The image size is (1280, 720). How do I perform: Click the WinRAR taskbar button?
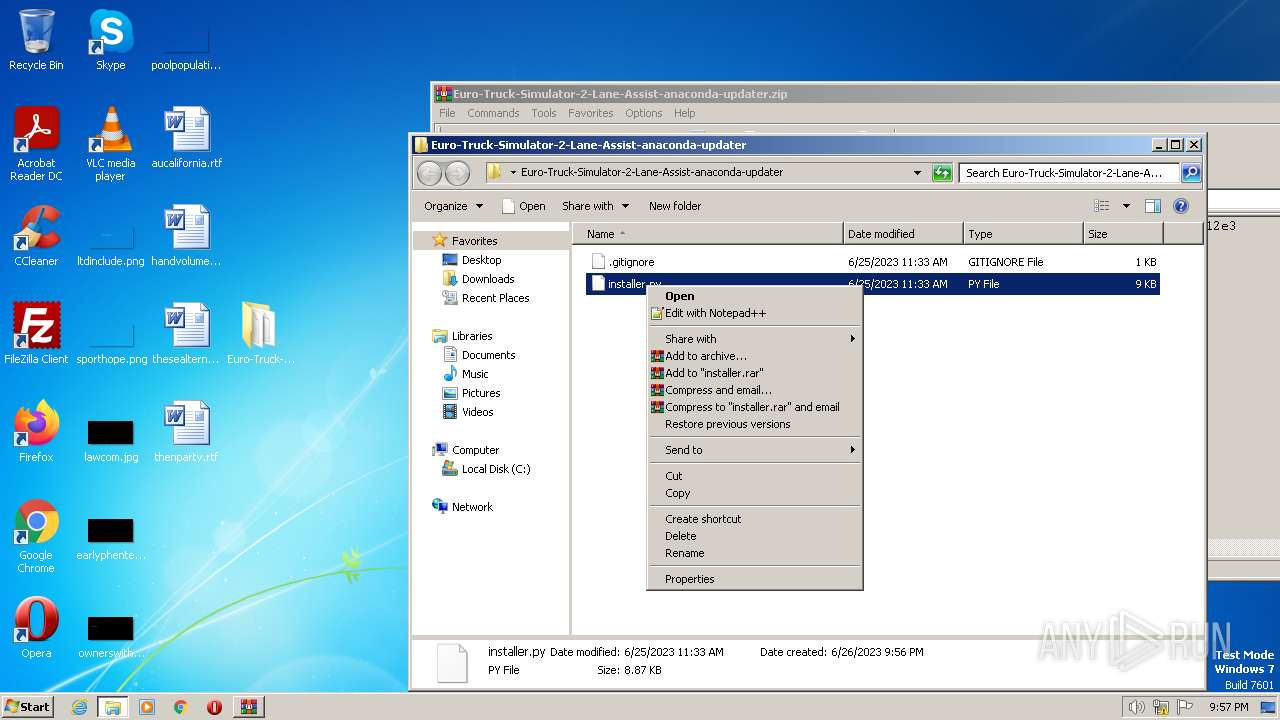coord(248,707)
